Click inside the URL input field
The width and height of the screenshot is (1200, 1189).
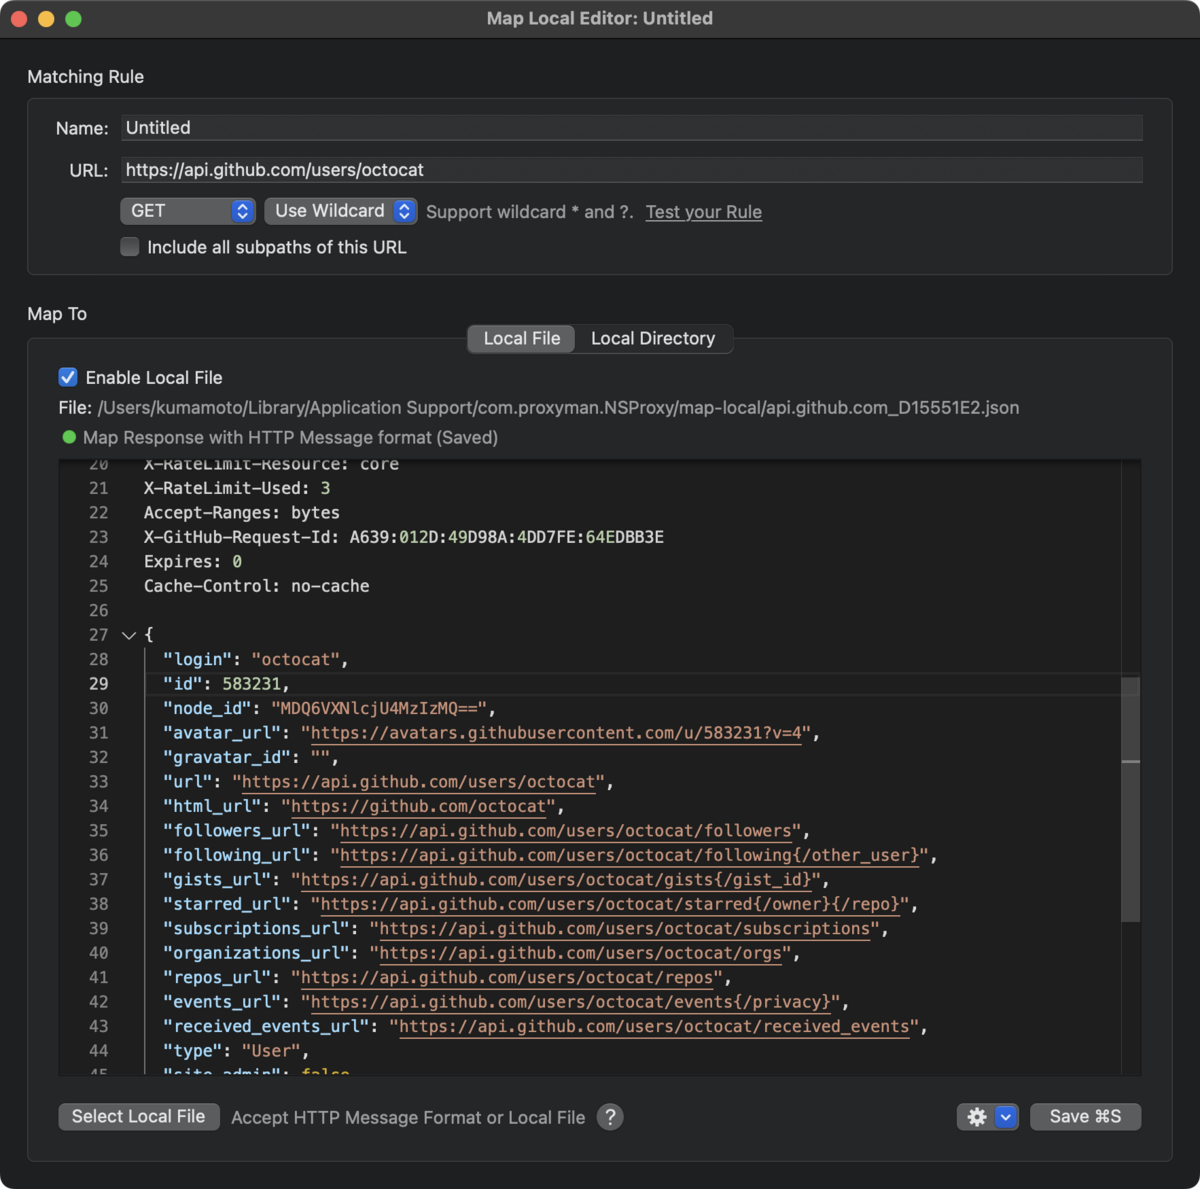point(630,170)
